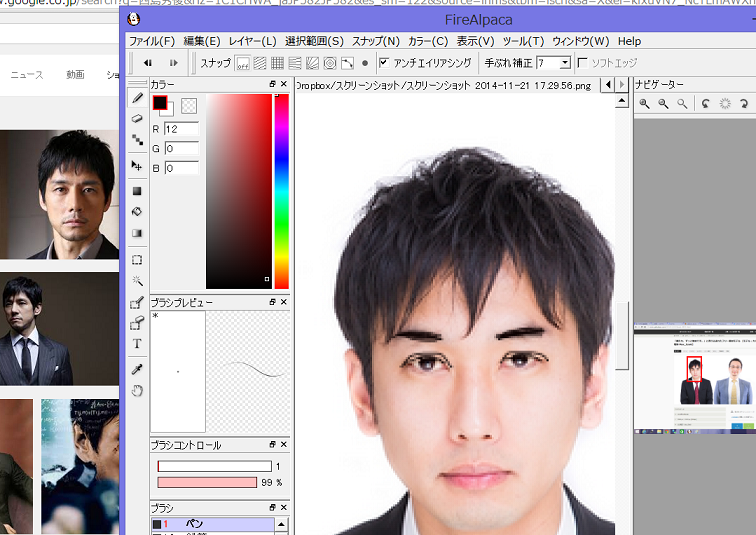Viewport: 756px width, 535px height.
Task: Close the ブラシプレビュー panel
Action: [x=284, y=302]
